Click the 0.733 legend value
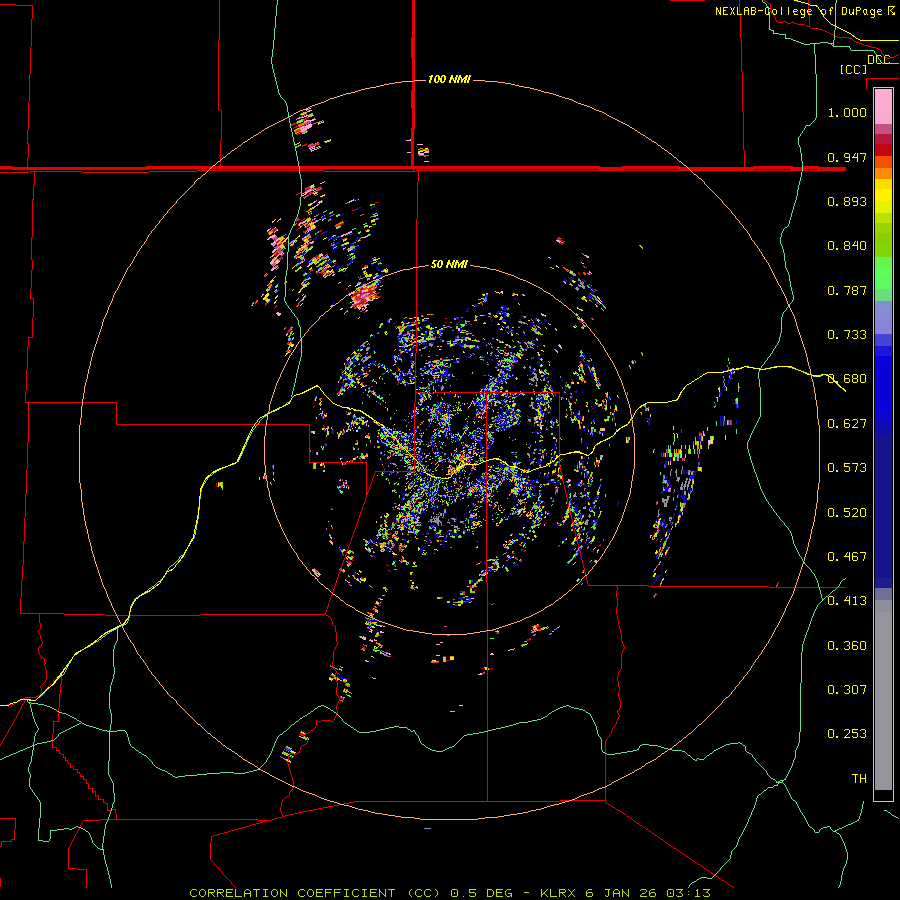The image size is (900, 900). click(847, 335)
